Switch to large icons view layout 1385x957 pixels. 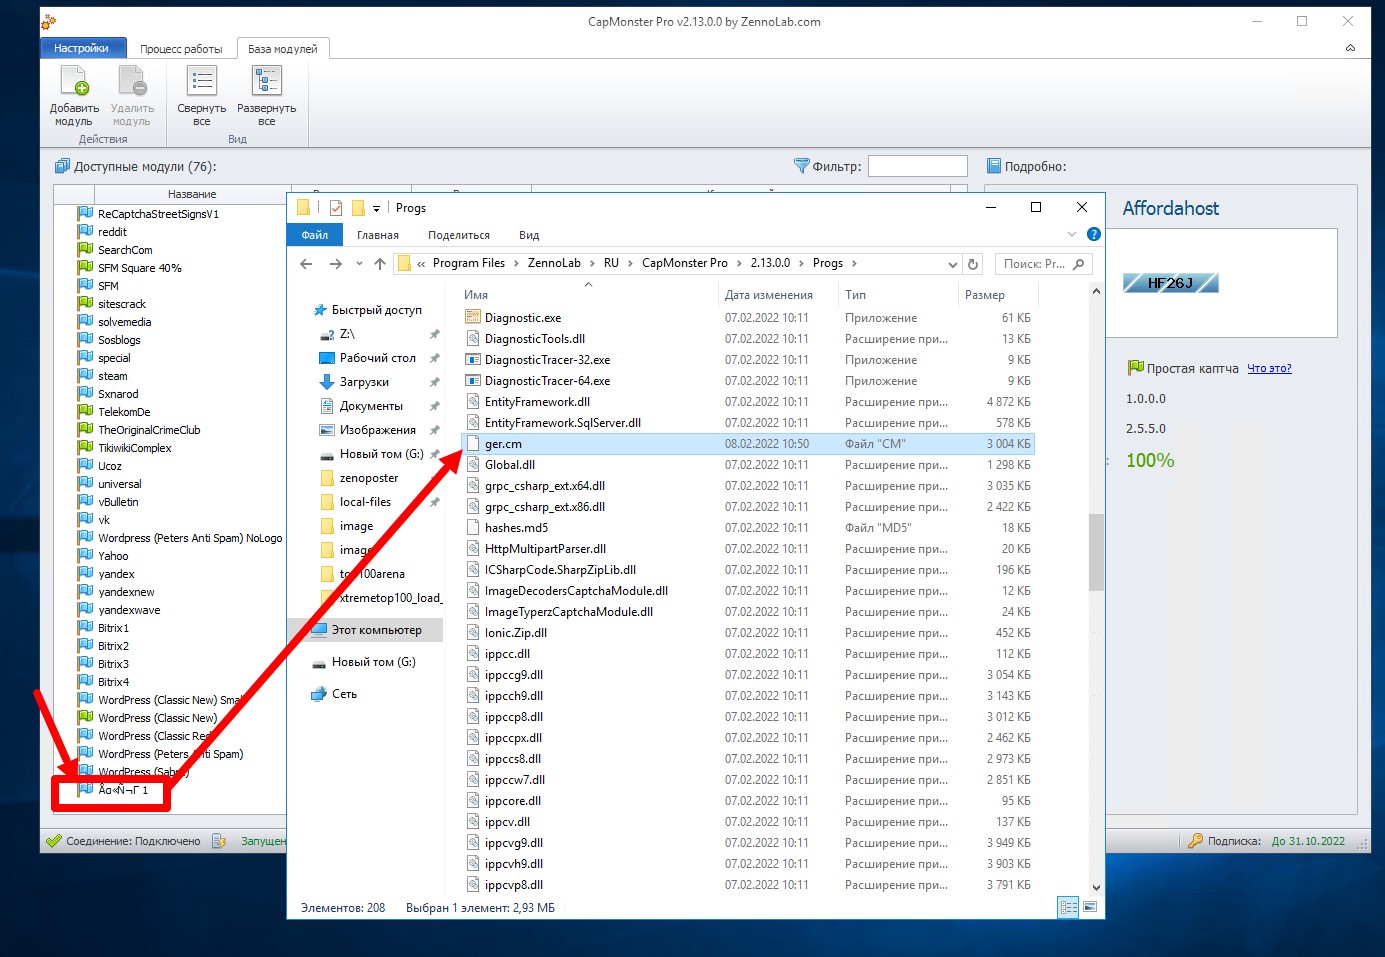pyautogui.click(x=1090, y=907)
